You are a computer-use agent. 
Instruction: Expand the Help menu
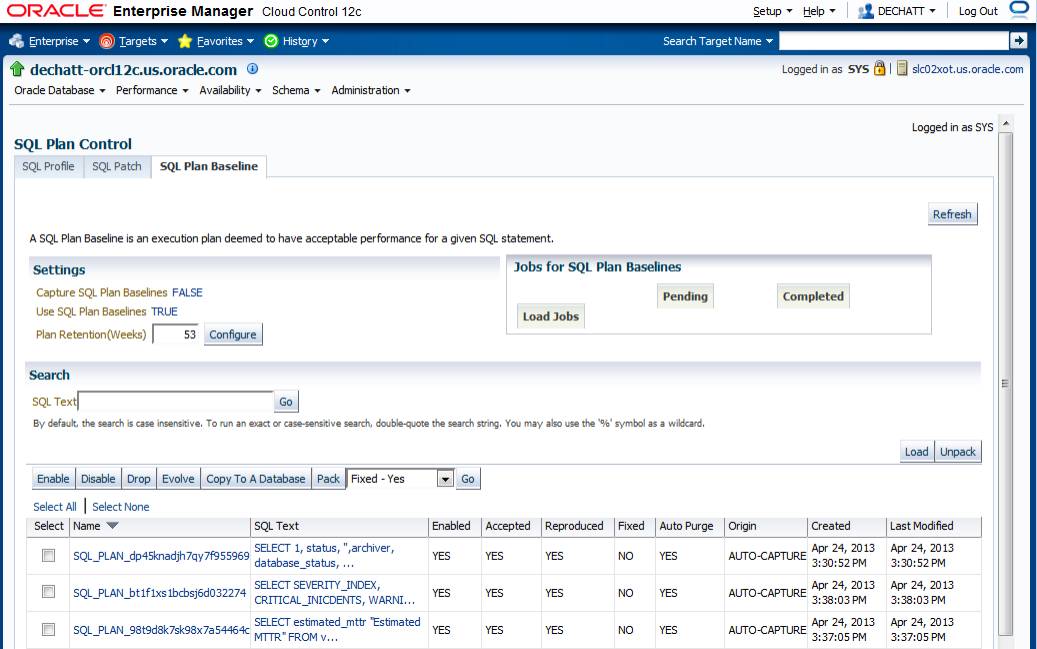pos(819,11)
